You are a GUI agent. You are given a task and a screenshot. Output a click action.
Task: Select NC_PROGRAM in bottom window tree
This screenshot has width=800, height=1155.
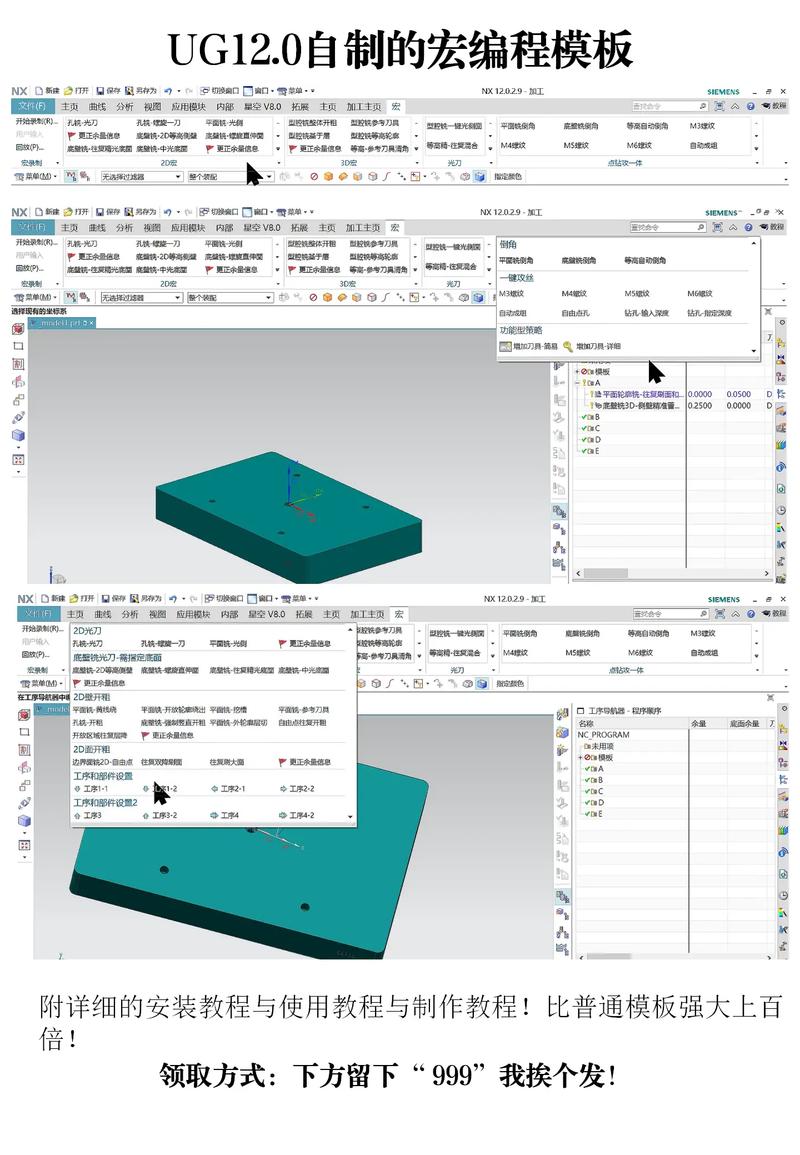click(604, 735)
